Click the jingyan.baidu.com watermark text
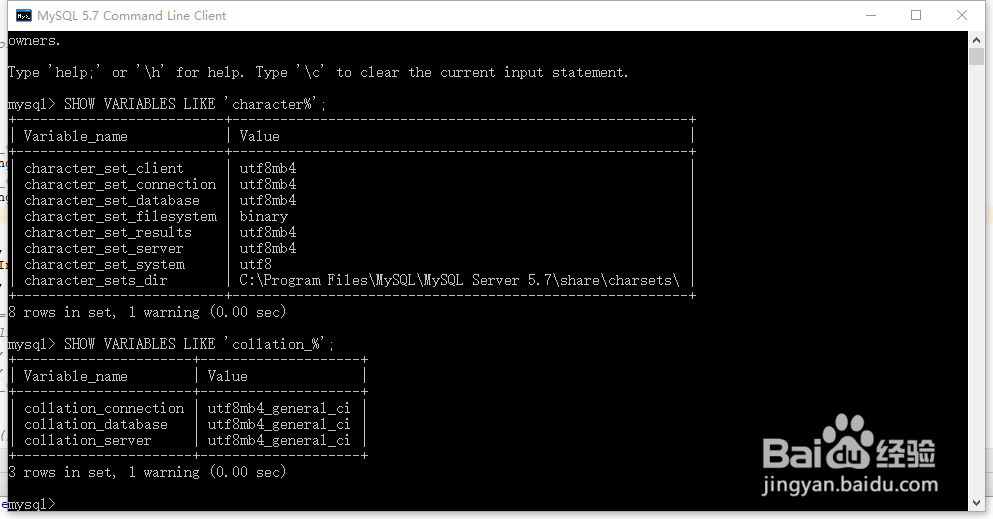This screenshot has height=519, width=993. tap(850, 484)
